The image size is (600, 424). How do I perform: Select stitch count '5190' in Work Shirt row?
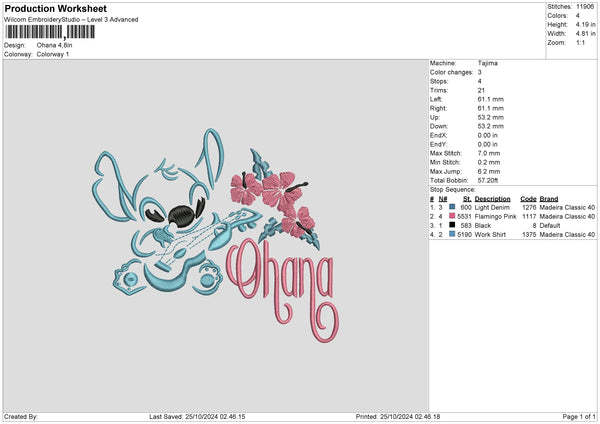(x=465, y=235)
